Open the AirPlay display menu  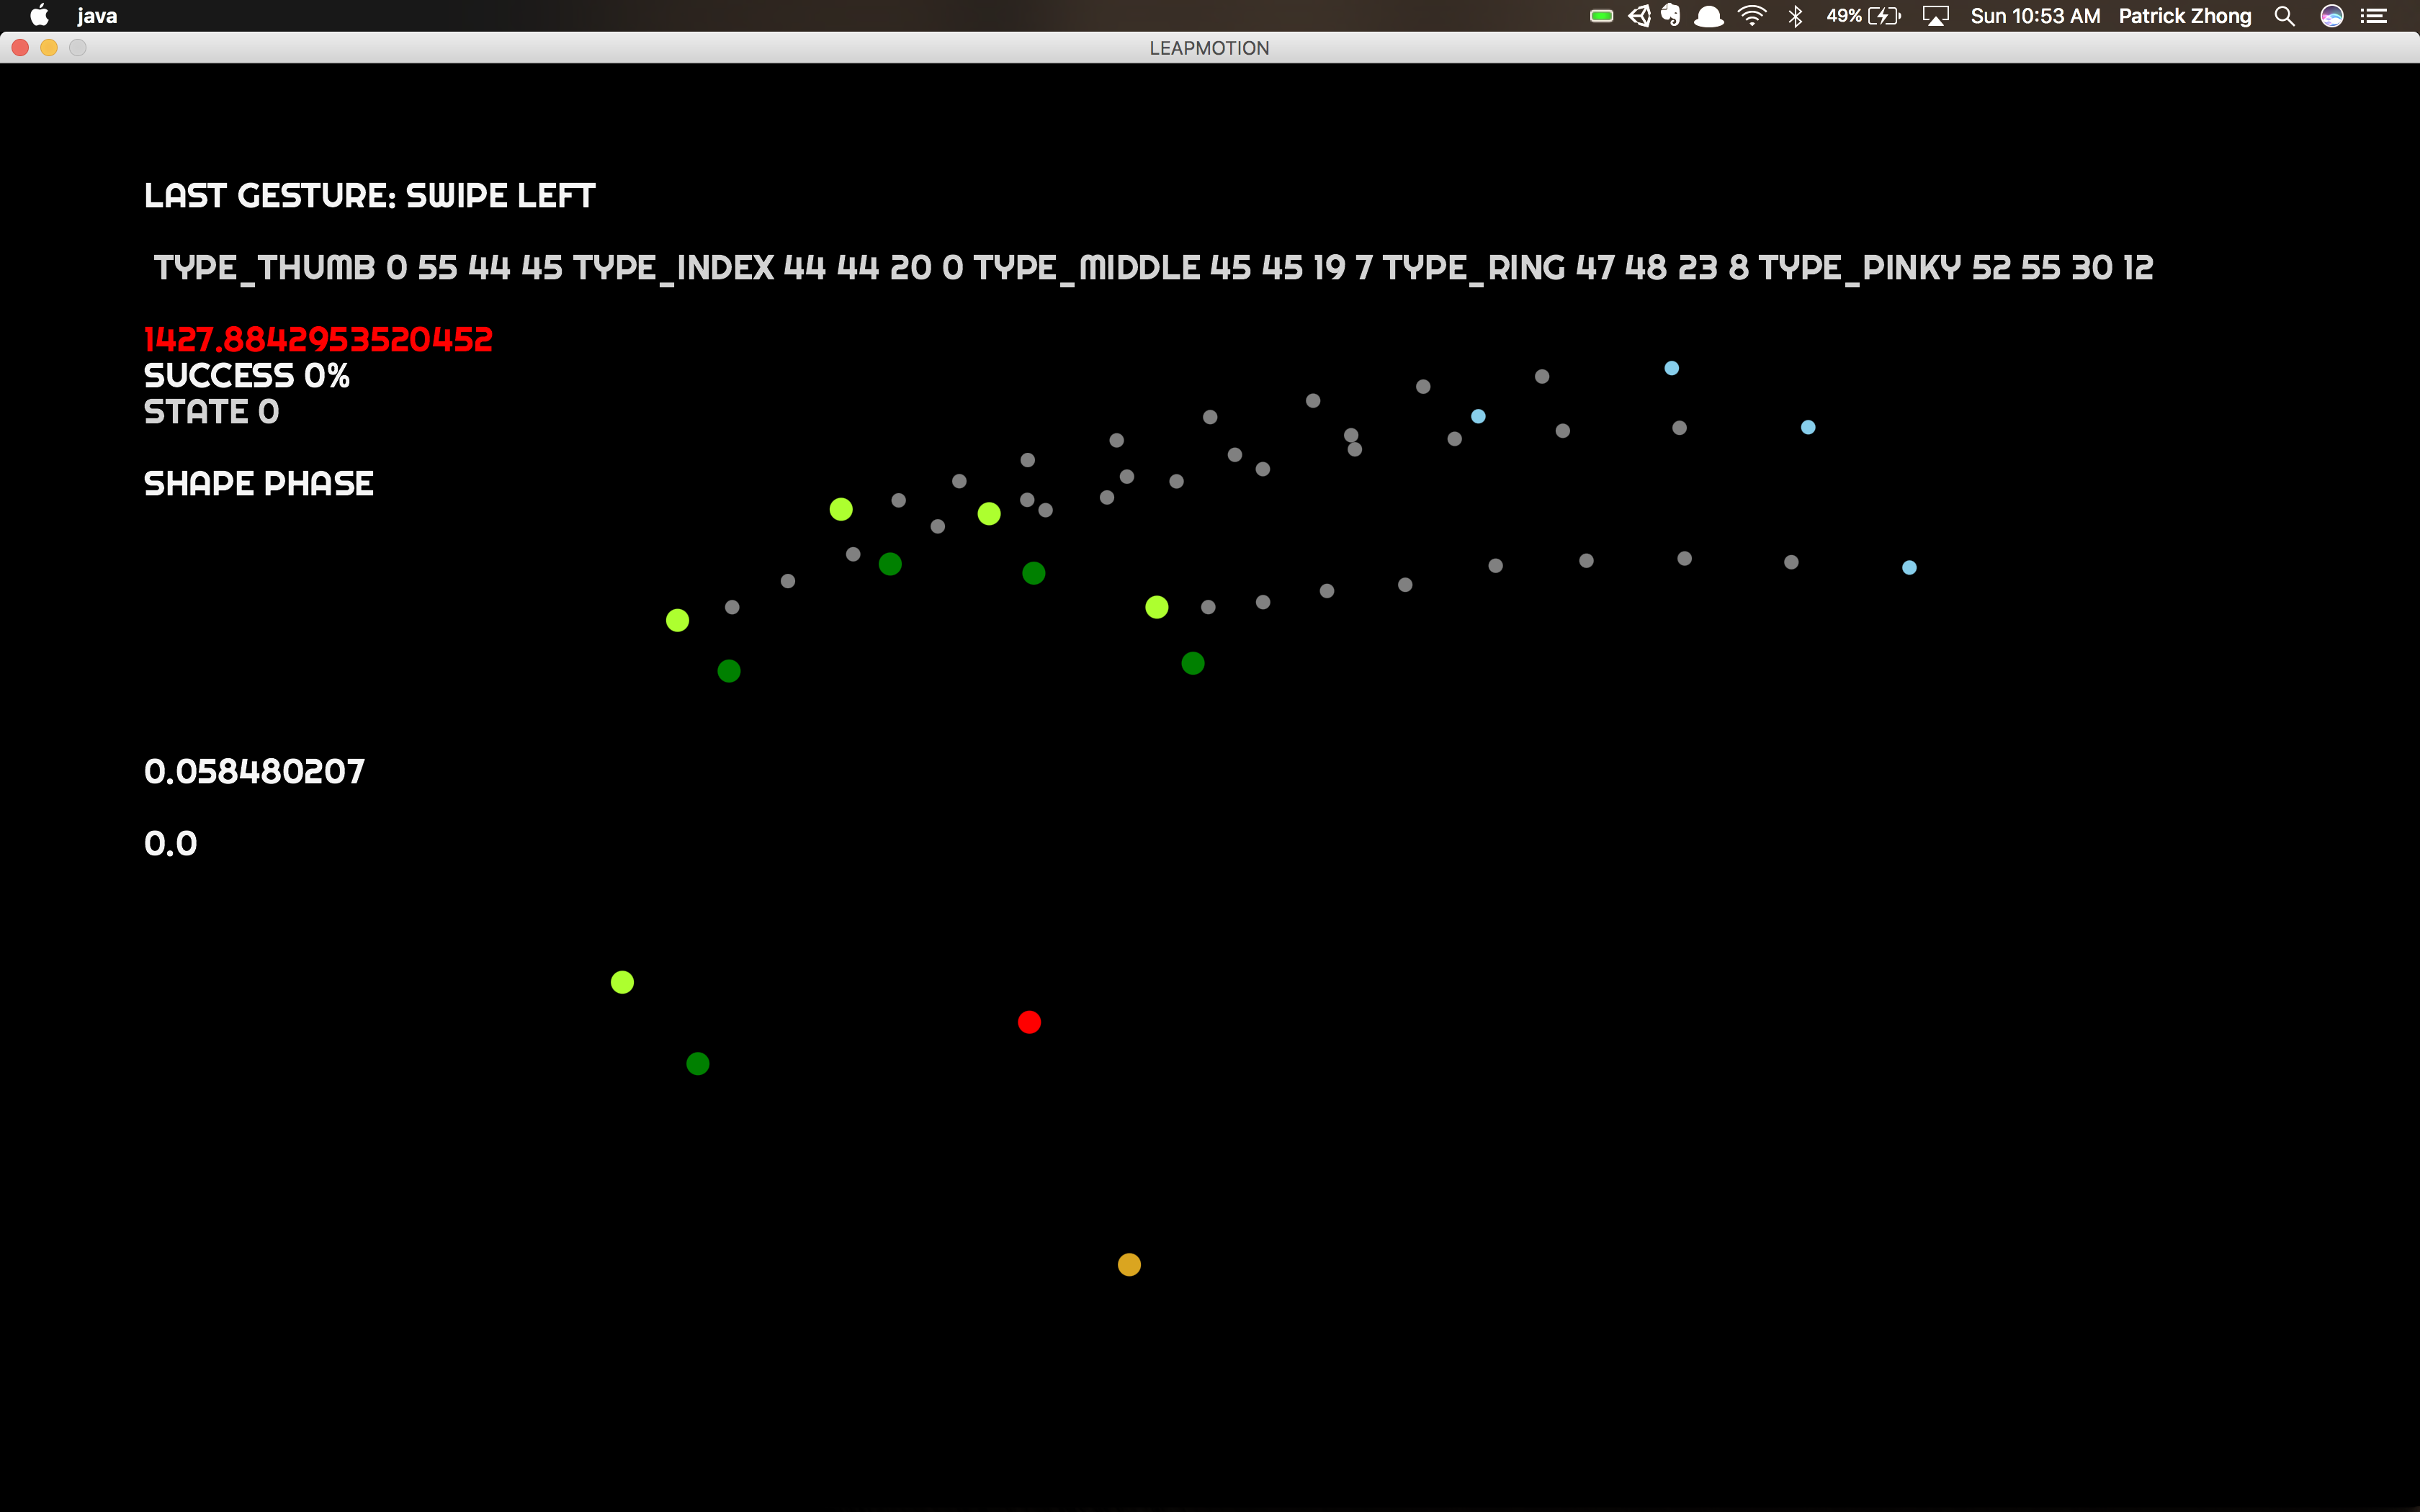(1936, 16)
